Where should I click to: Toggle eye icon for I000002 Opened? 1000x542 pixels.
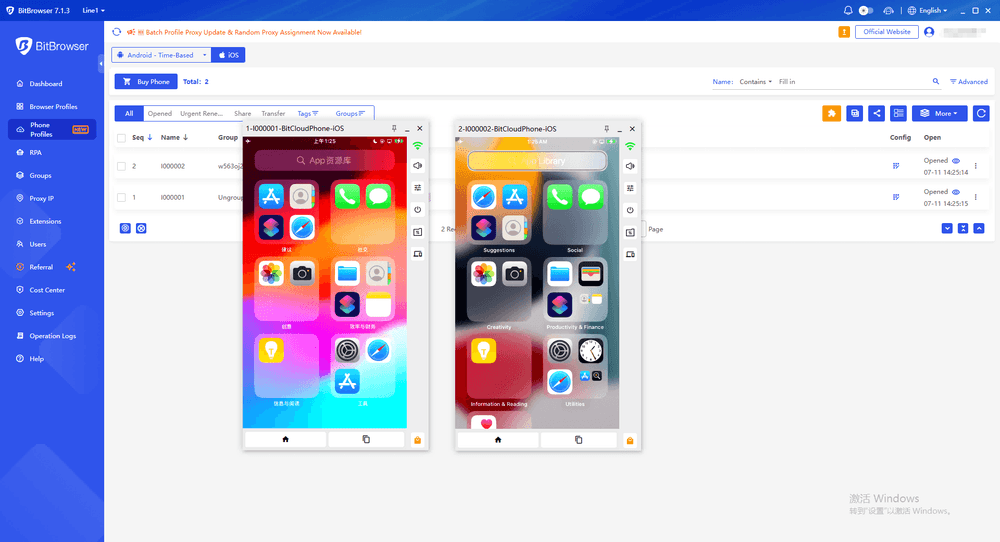[x=956, y=161]
